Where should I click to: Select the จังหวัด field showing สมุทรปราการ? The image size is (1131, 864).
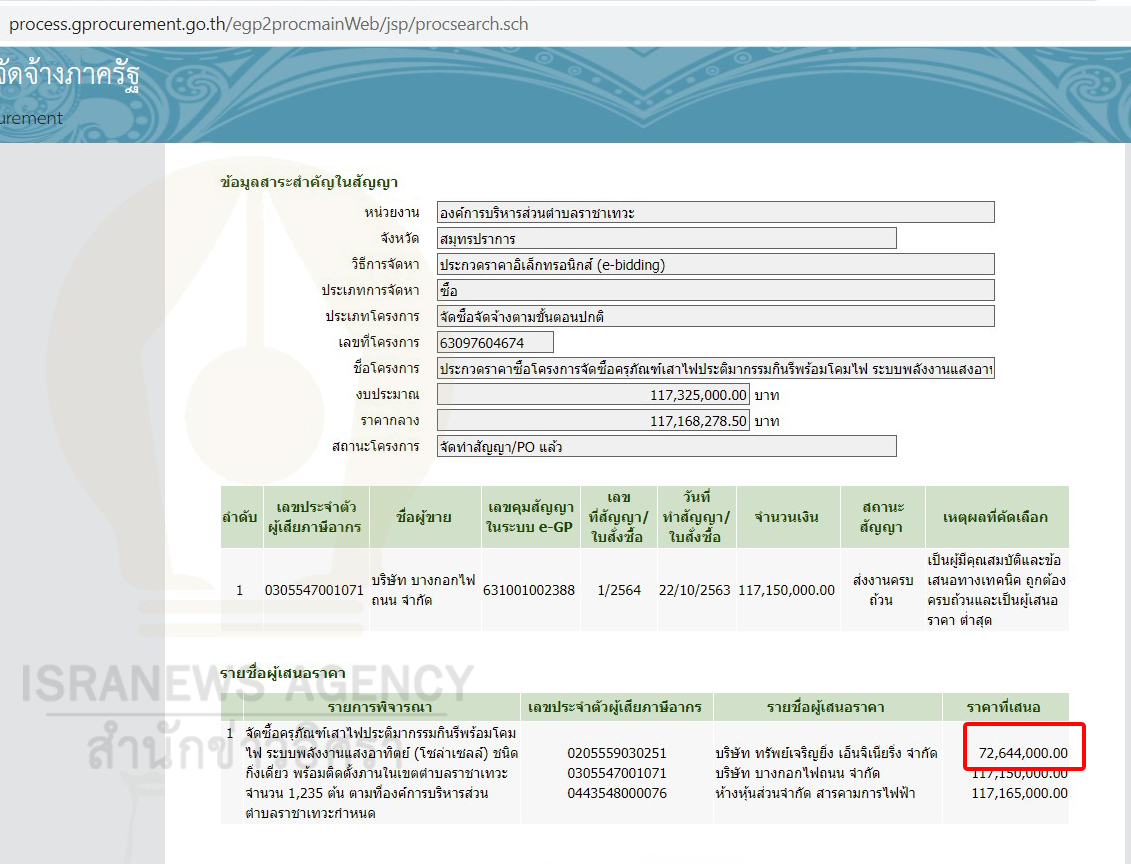pyautogui.click(x=666, y=238)
